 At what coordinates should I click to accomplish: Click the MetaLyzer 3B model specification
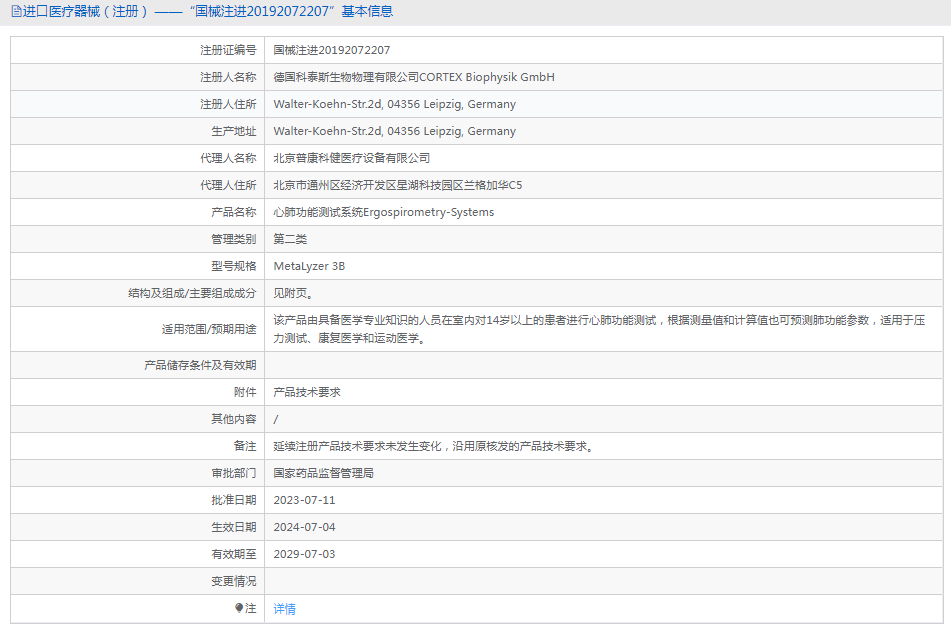tap(310, 265)
